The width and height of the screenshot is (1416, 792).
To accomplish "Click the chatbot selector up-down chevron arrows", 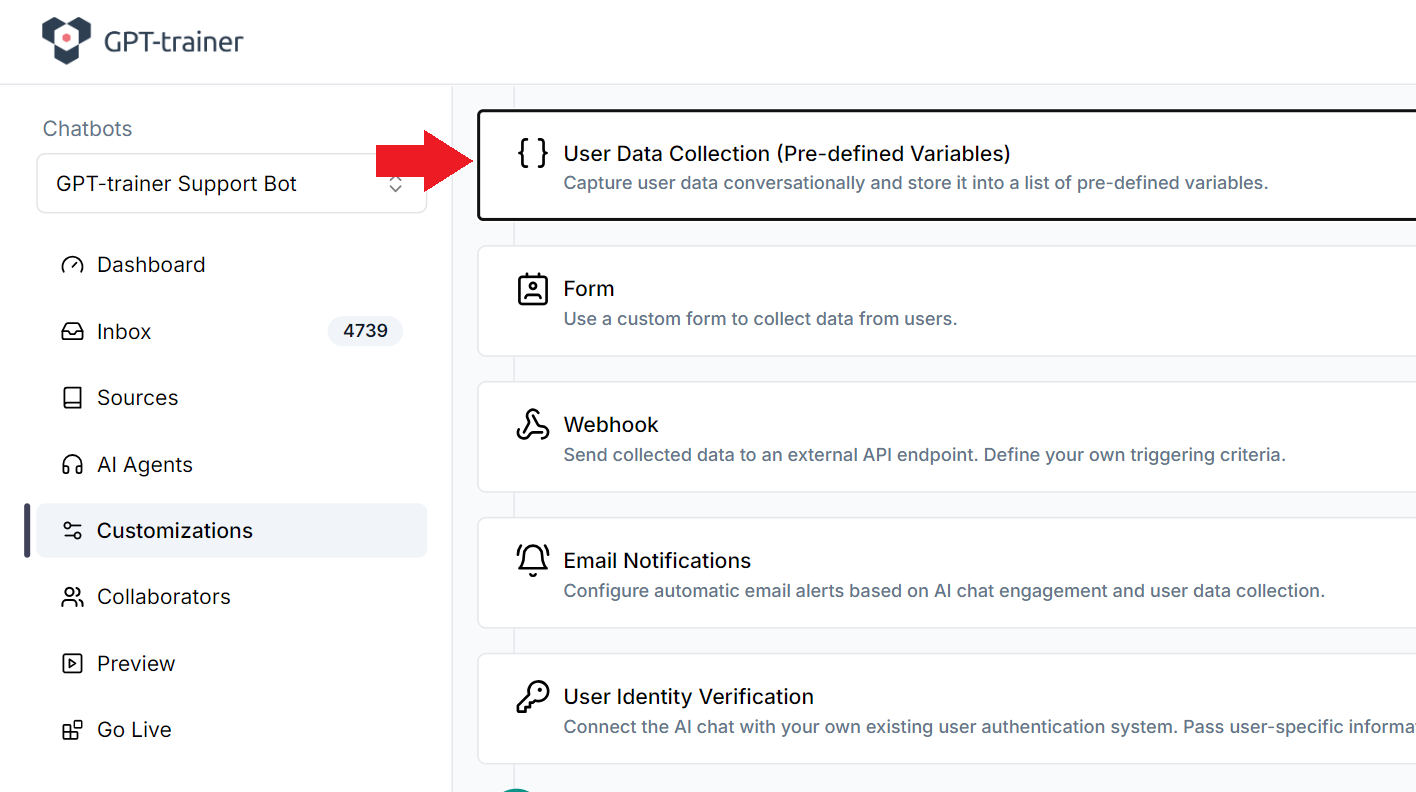I will coord(396,184).
